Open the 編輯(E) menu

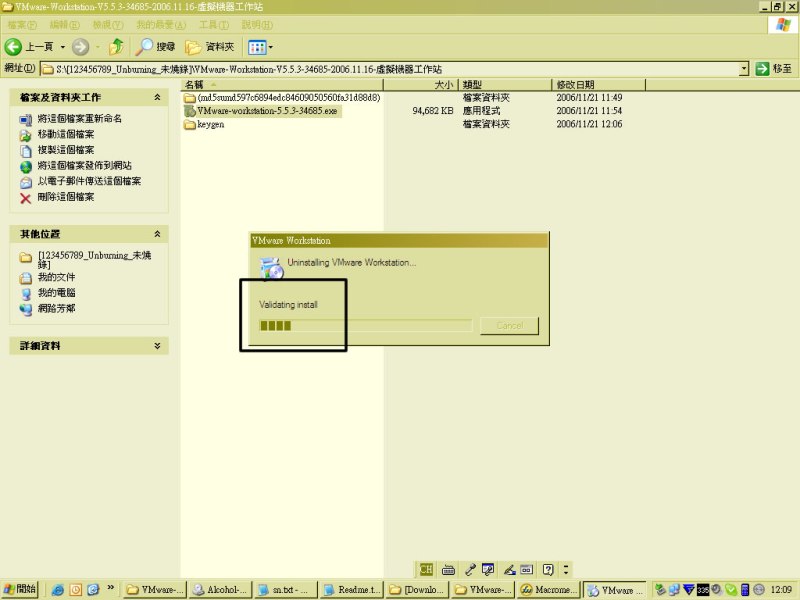coord(64,24)
